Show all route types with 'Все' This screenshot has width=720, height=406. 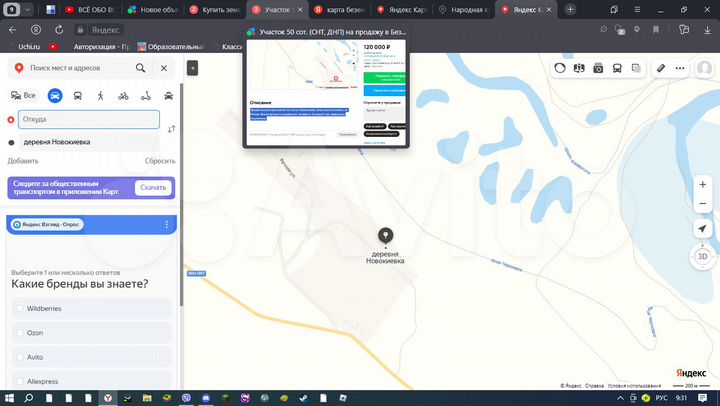coord(23,95)
